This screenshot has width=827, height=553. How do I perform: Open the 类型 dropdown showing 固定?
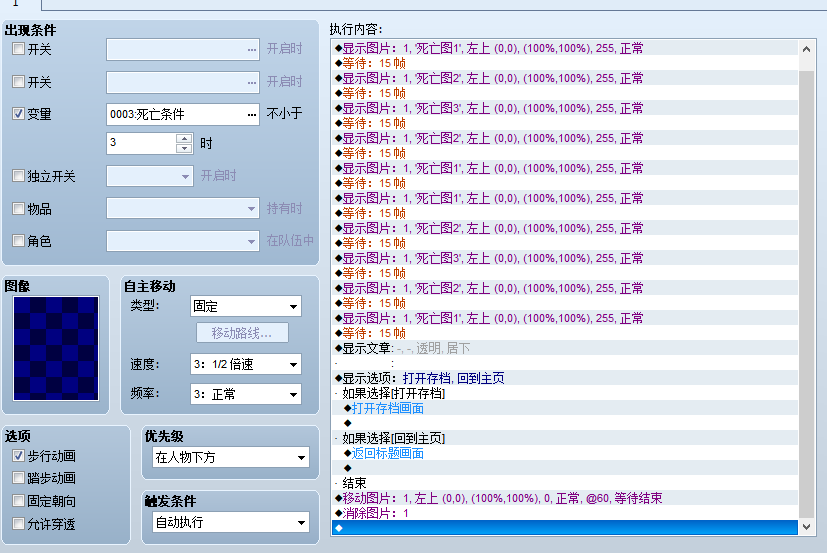click(246, 306)
